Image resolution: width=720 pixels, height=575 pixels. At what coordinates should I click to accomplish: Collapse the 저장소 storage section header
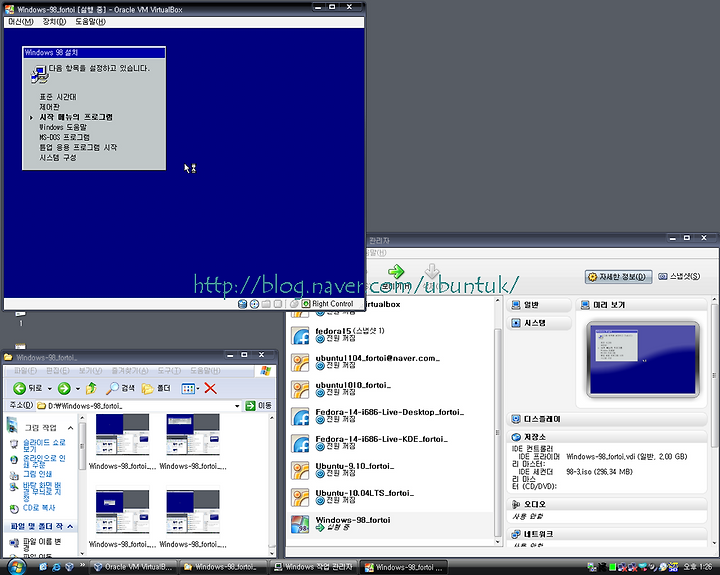pyautogui.click(x=607, y=437)
